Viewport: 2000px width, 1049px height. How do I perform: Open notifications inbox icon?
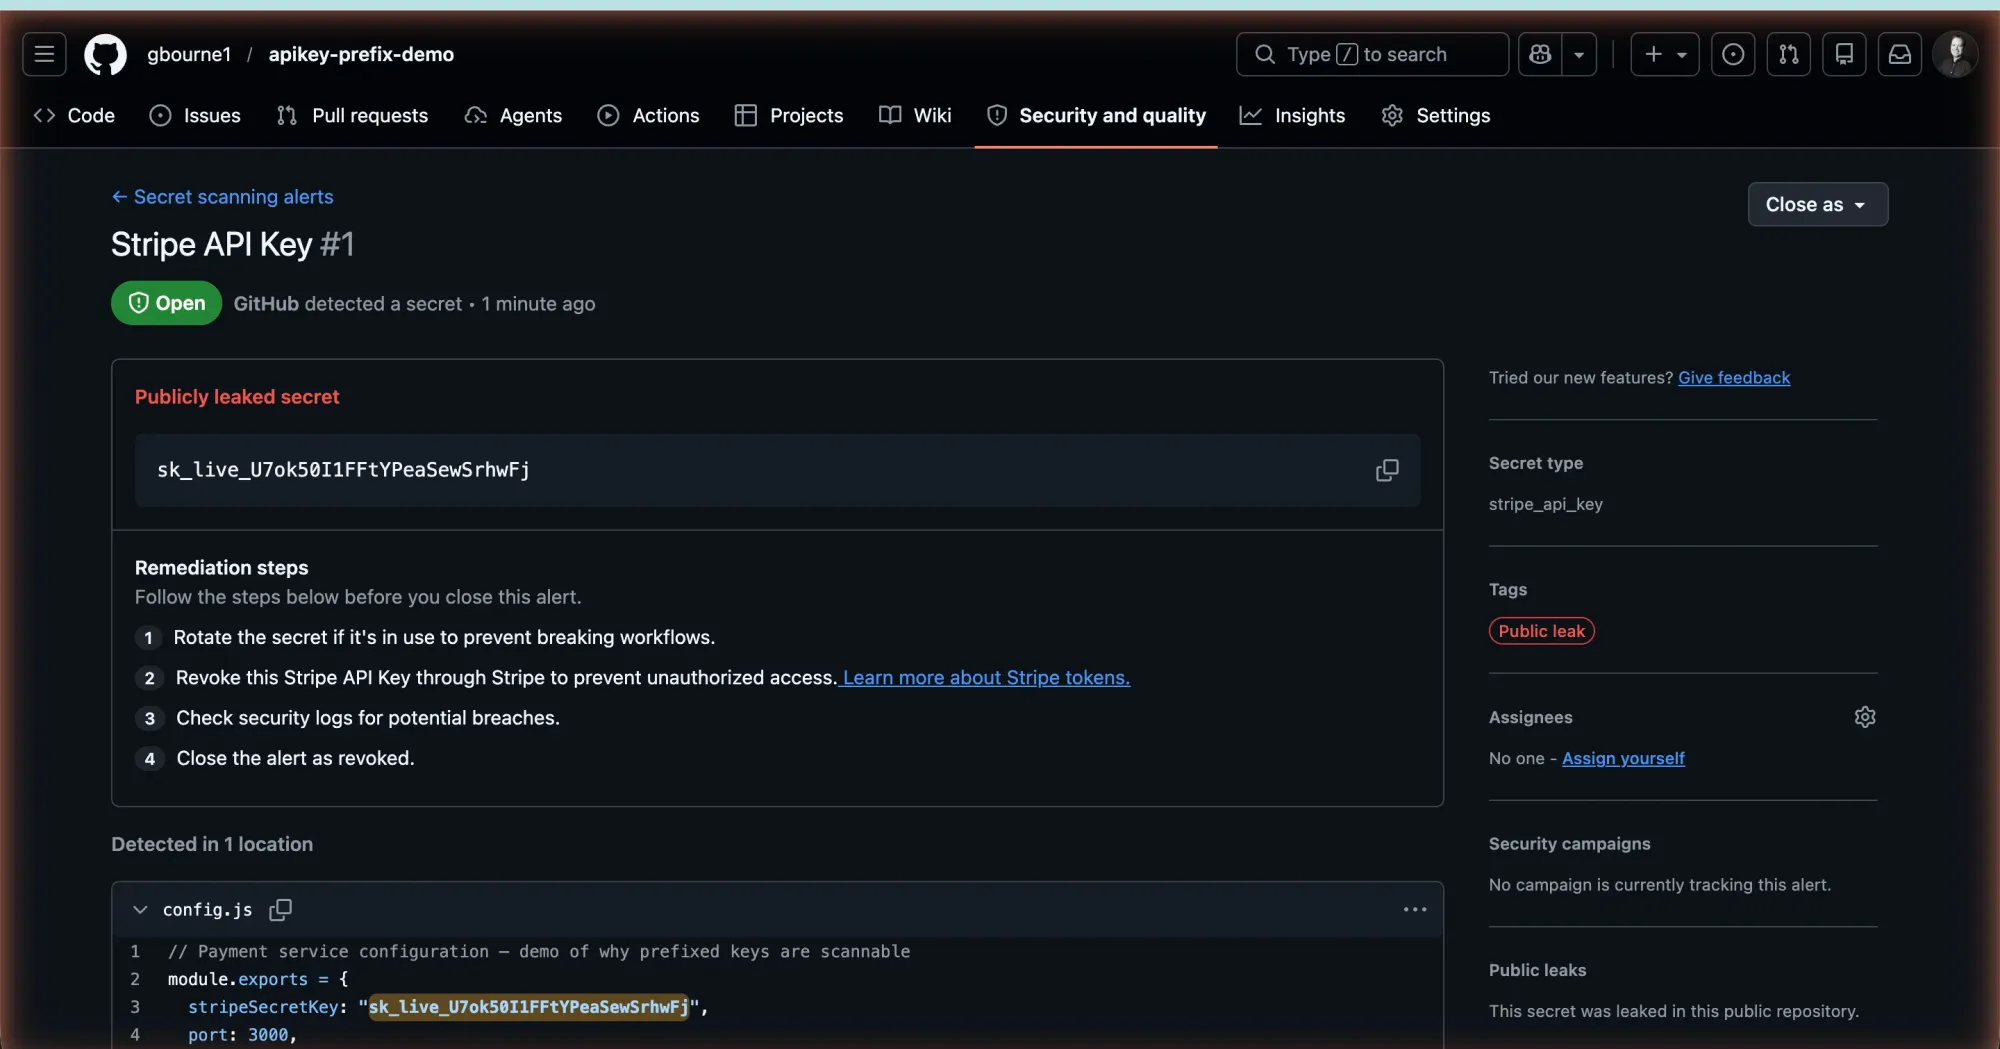point(1900,54)
